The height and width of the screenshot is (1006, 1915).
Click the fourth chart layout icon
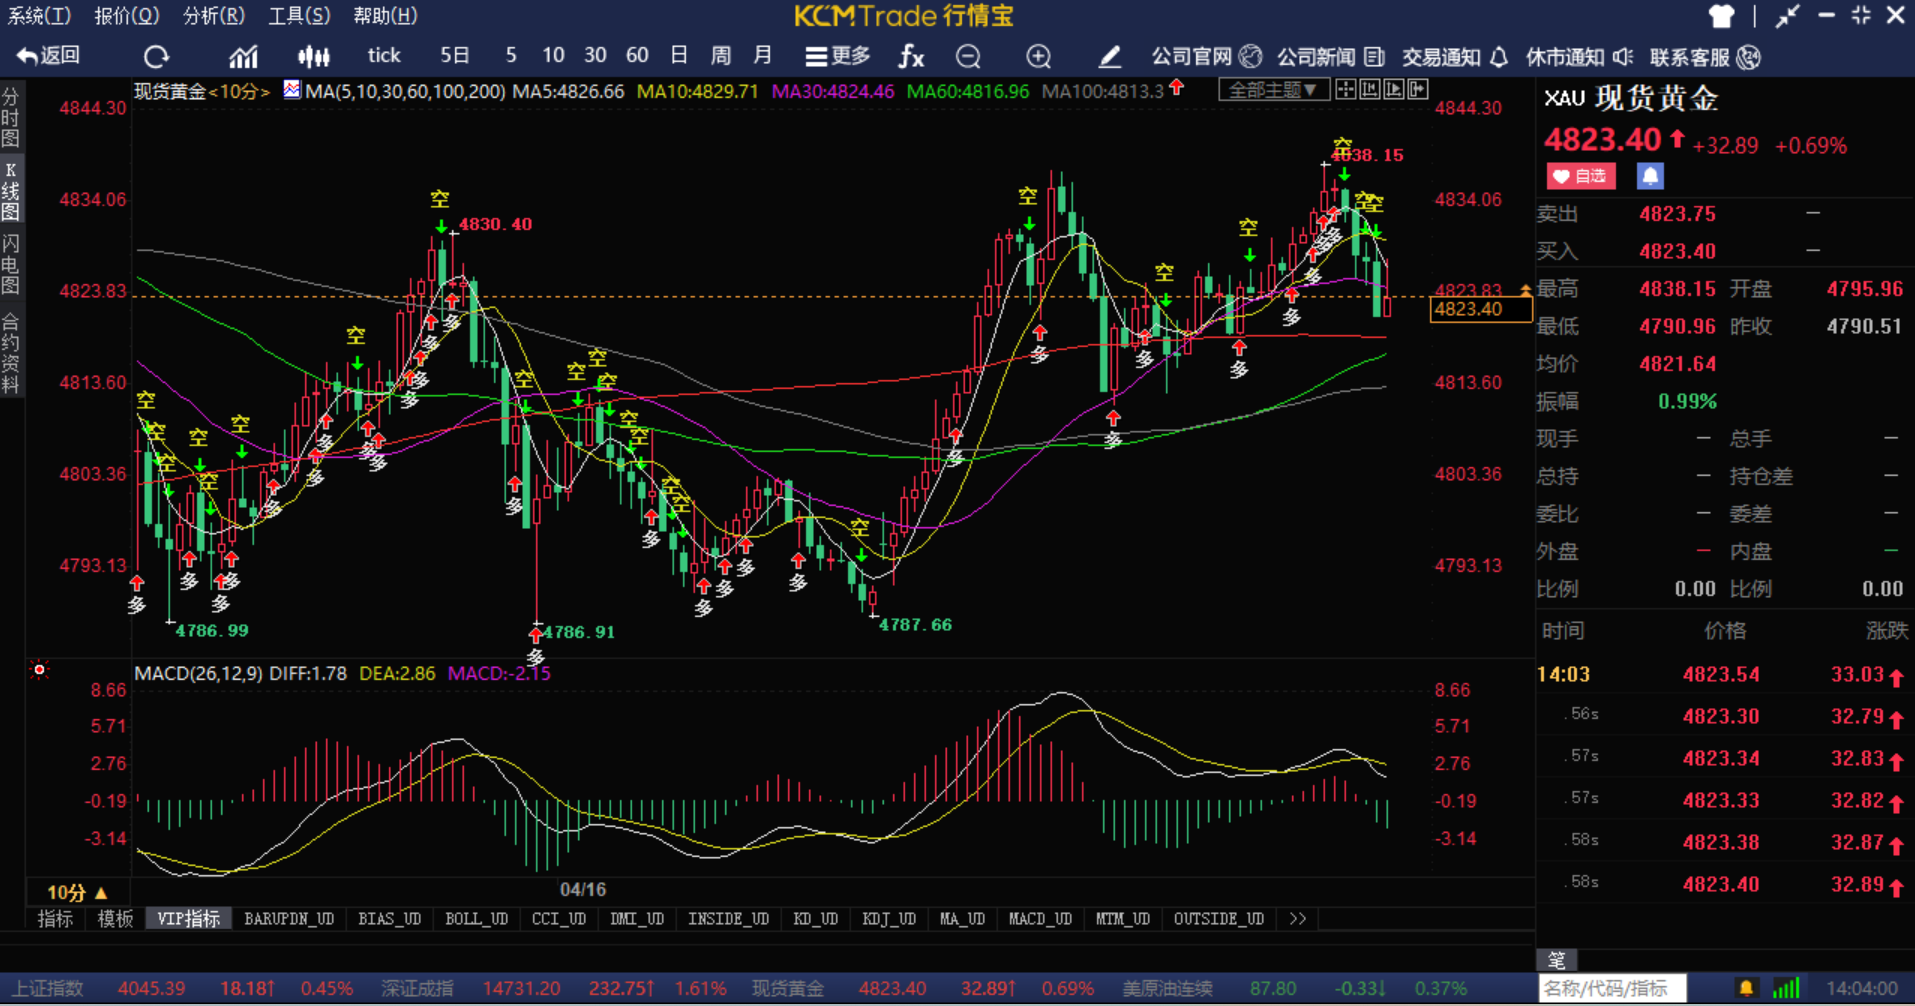[1418, 90]
